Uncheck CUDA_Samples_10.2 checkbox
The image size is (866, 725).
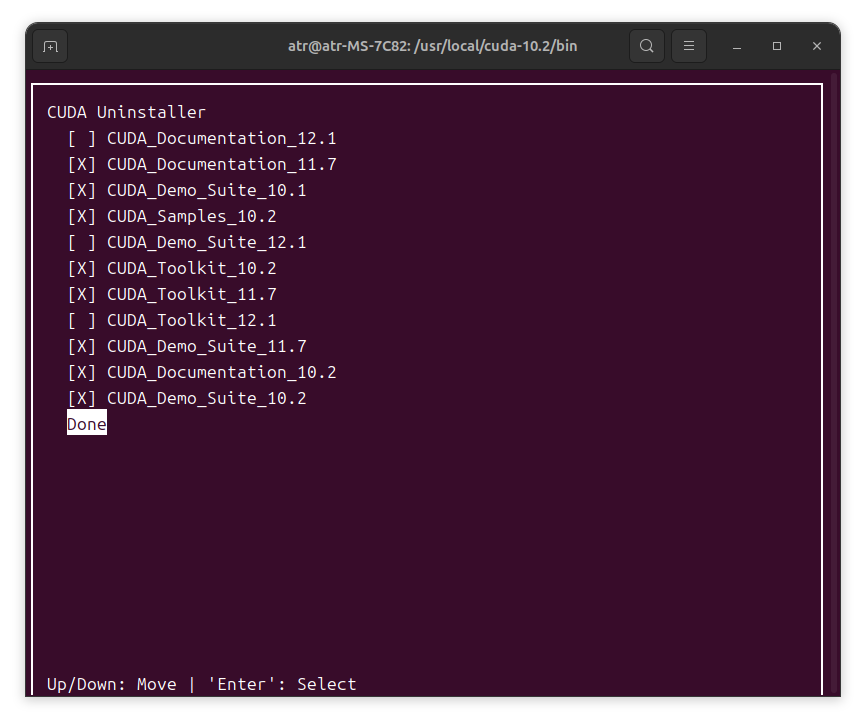[82, 216]
